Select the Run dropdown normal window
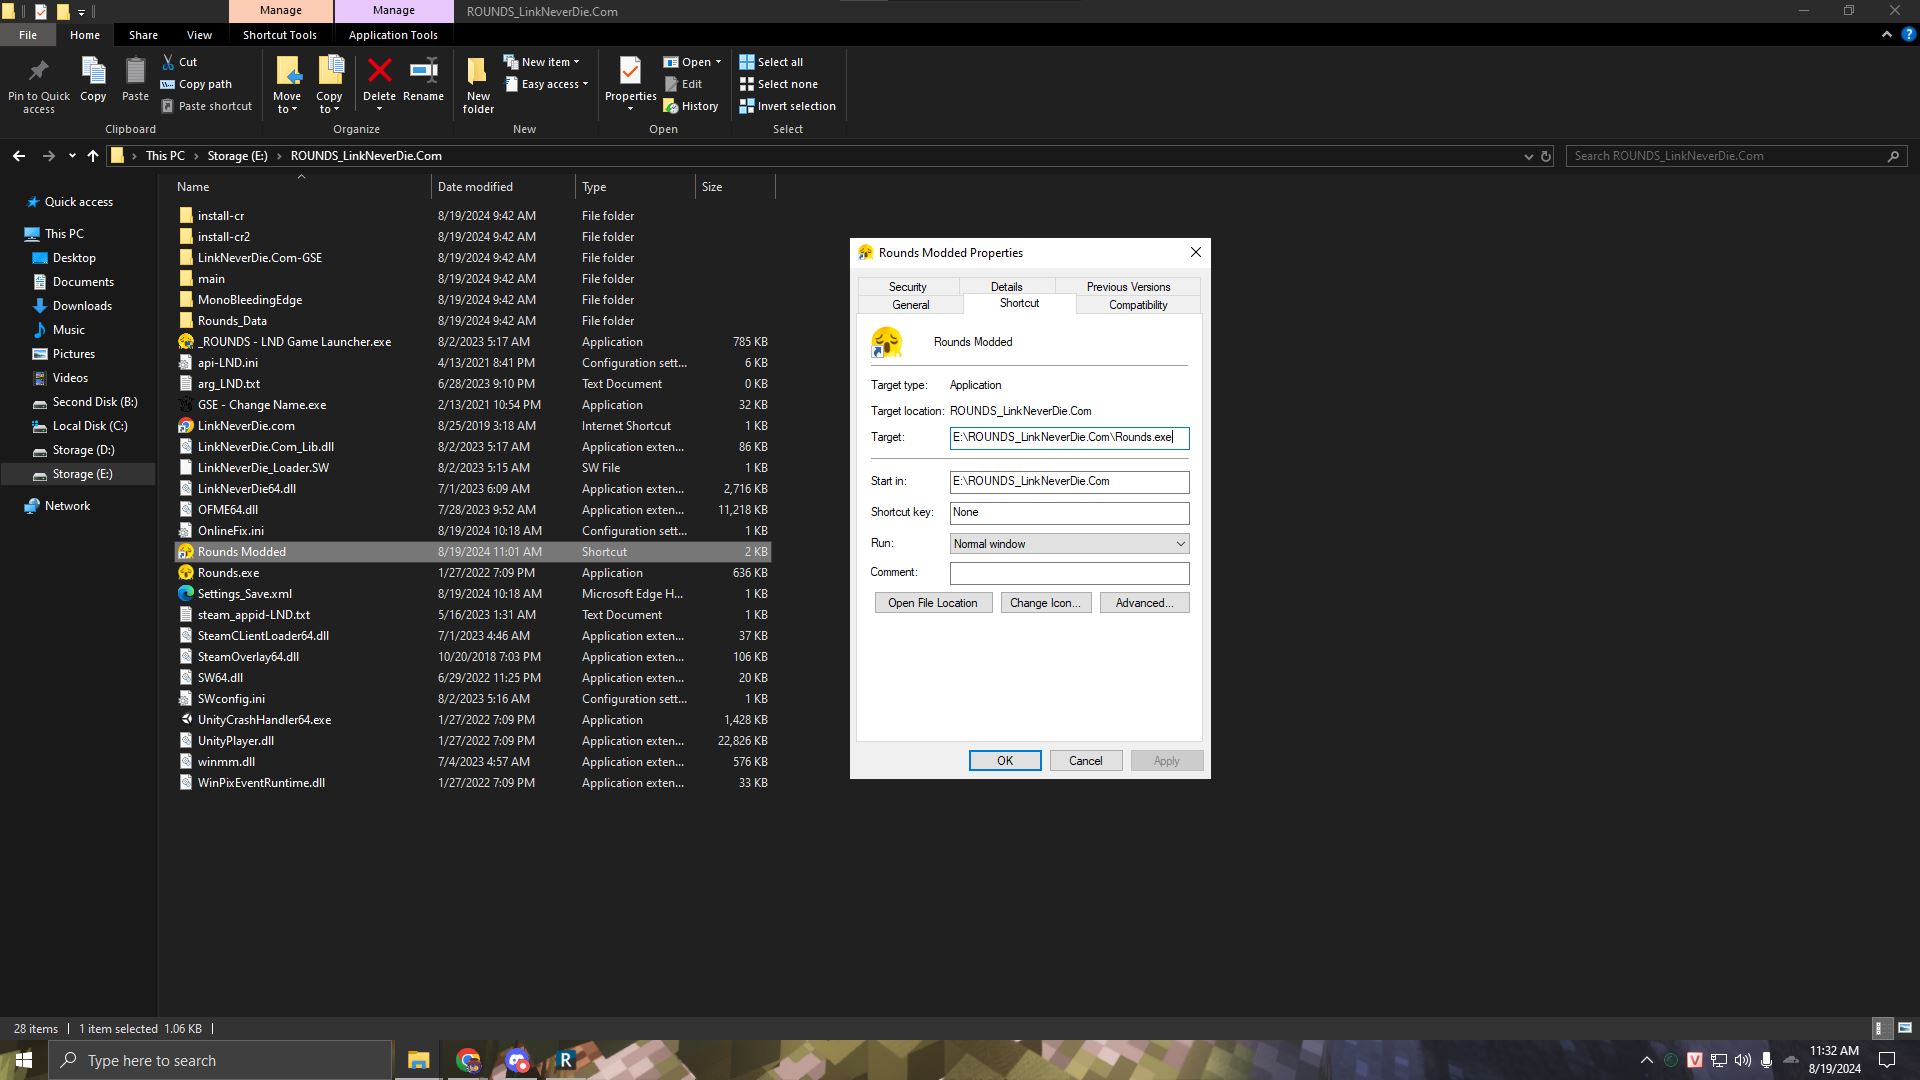 (x=1067, y=542)
